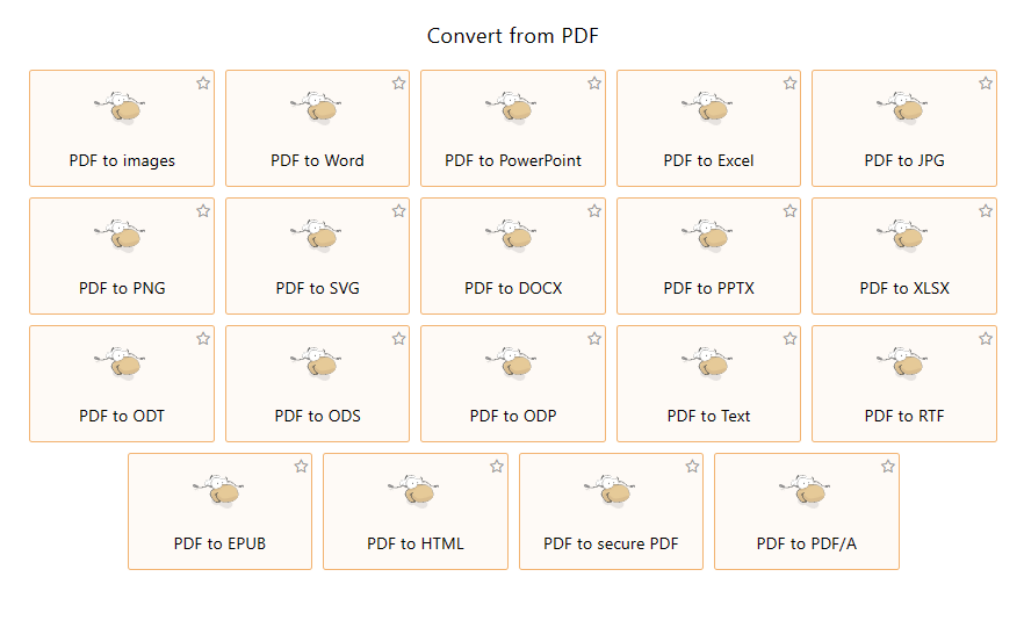Click the squirrel icon above PDF to SVG

coord(317,235)
